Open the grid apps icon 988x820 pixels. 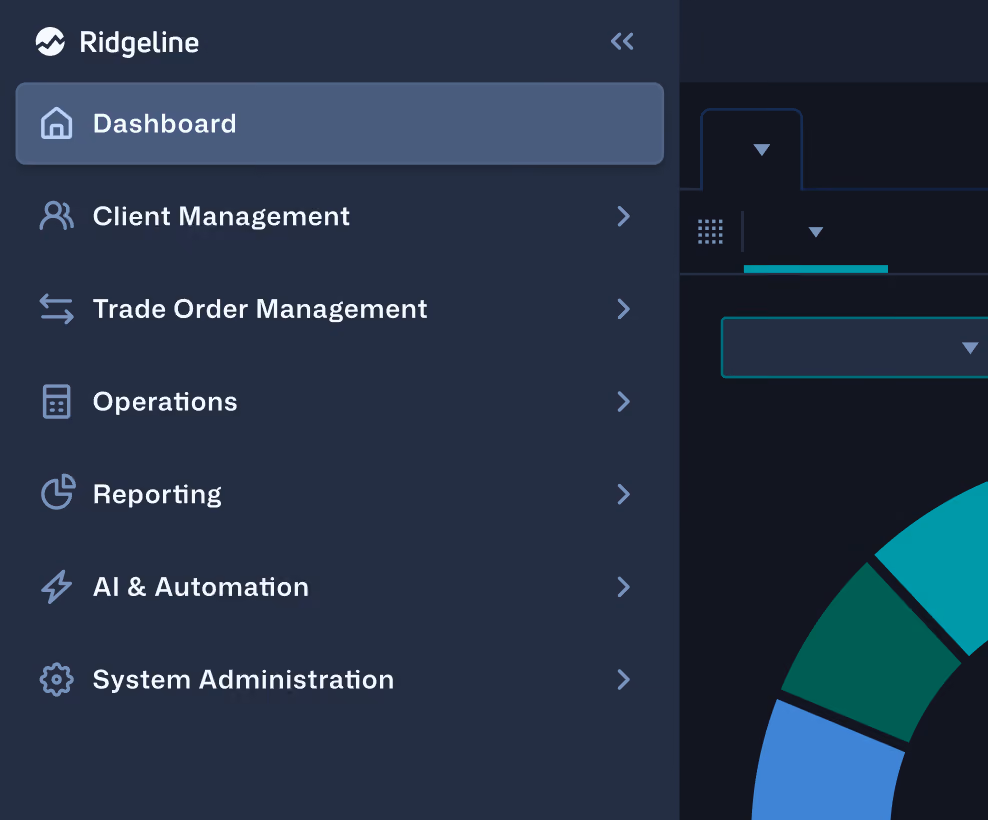(710, 231)
